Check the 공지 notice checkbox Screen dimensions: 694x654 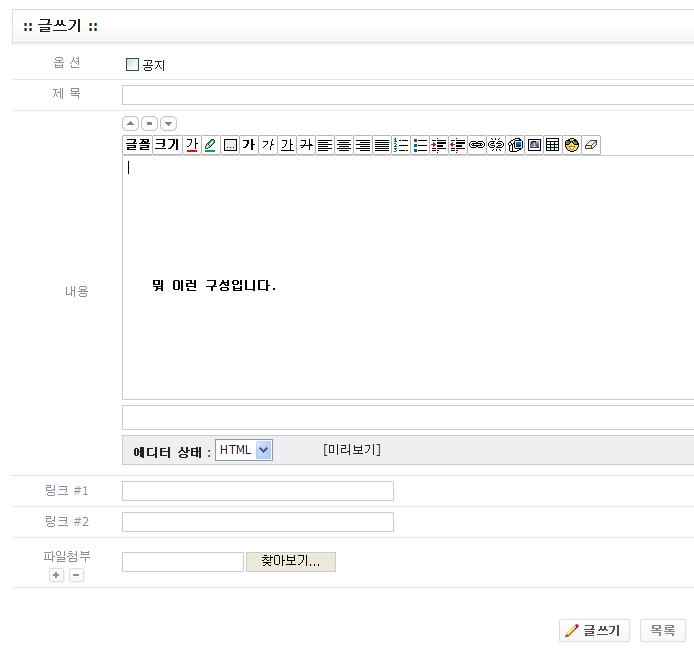132,65
